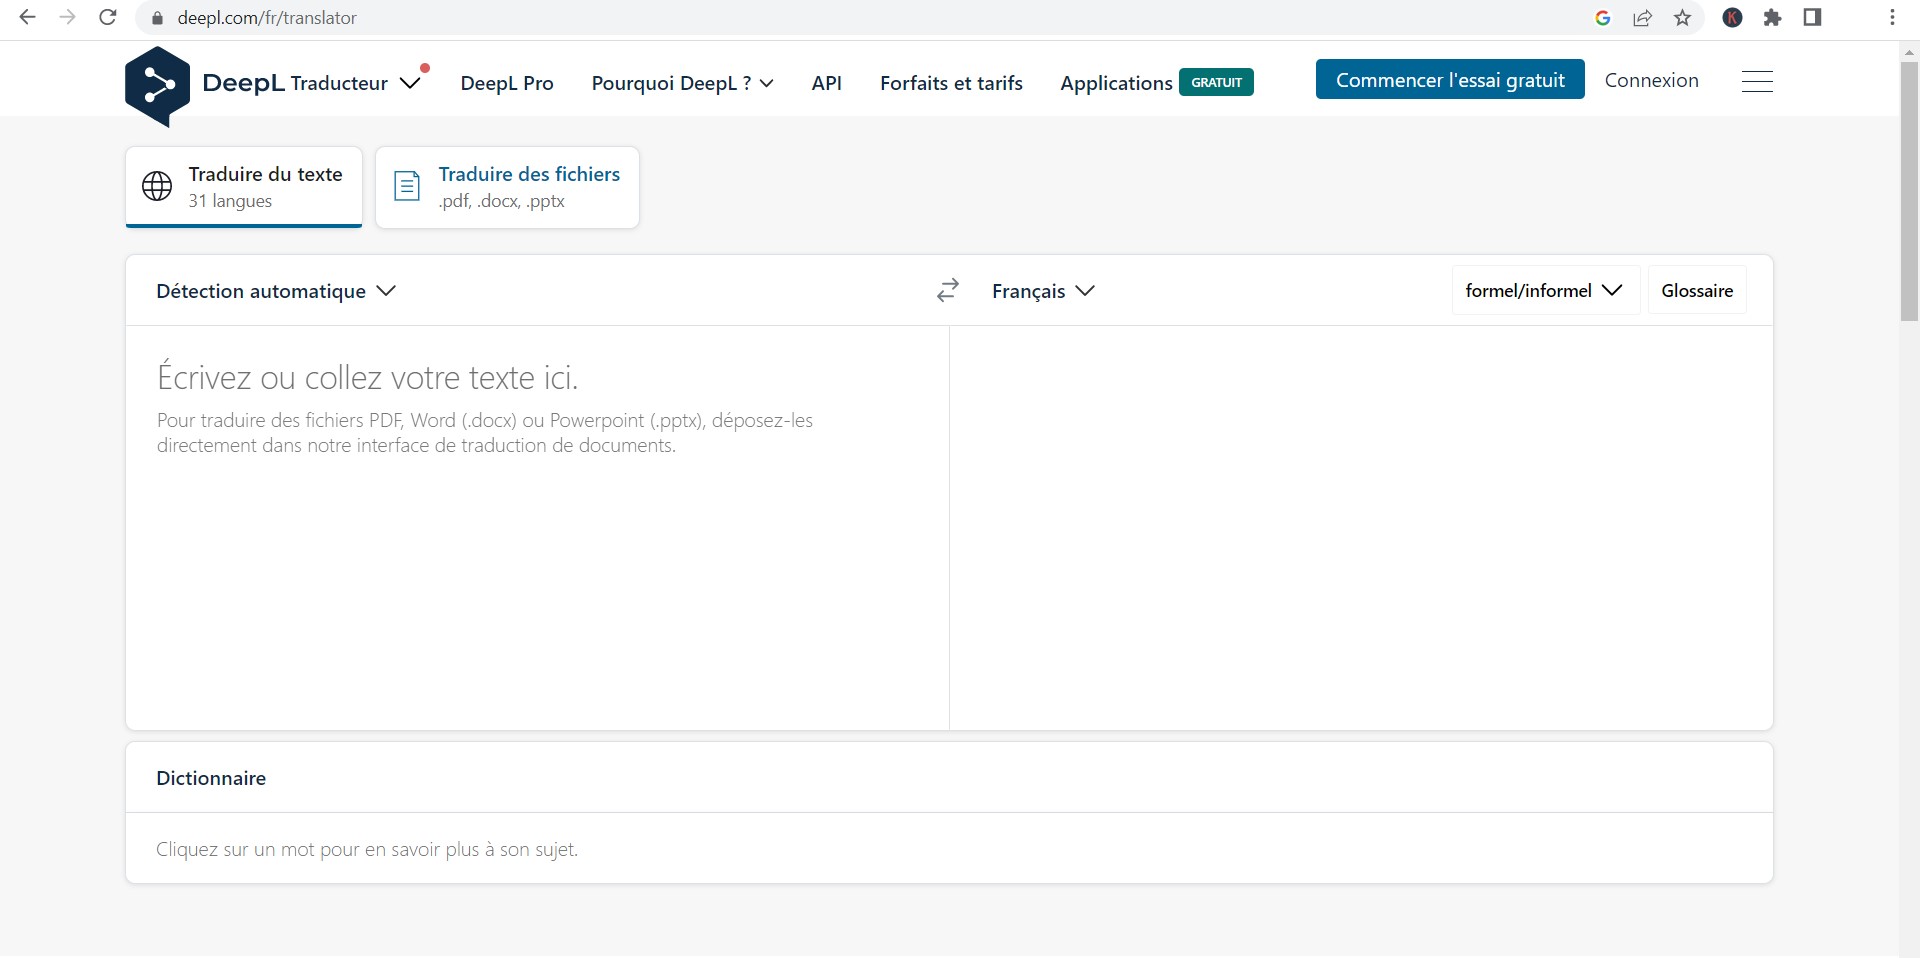Open Forfaits et tarifs page
This screenshot has width=1920, height=958.
(x=951, y=83)
